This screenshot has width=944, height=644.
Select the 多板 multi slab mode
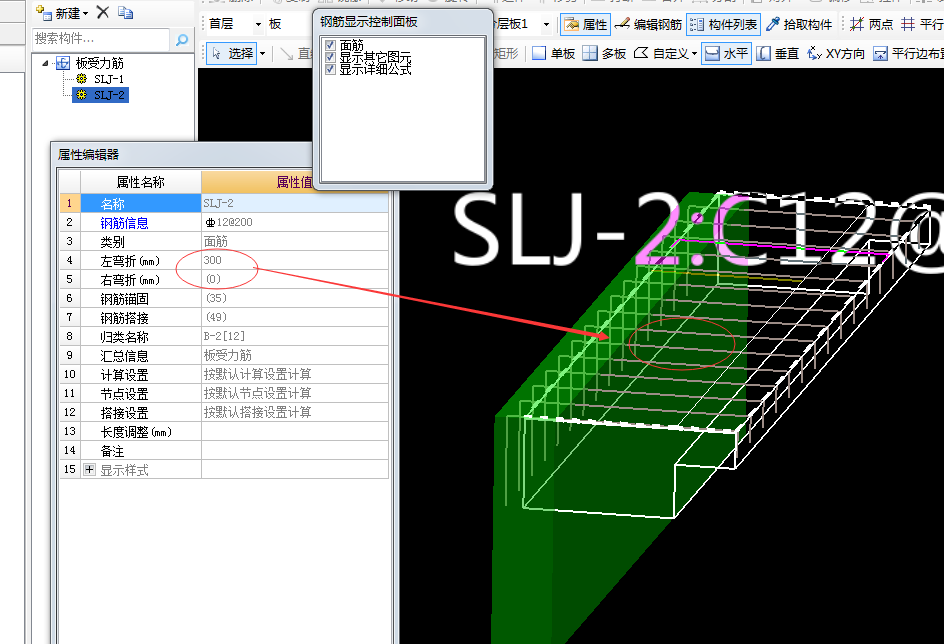click(x=605, y=54)
